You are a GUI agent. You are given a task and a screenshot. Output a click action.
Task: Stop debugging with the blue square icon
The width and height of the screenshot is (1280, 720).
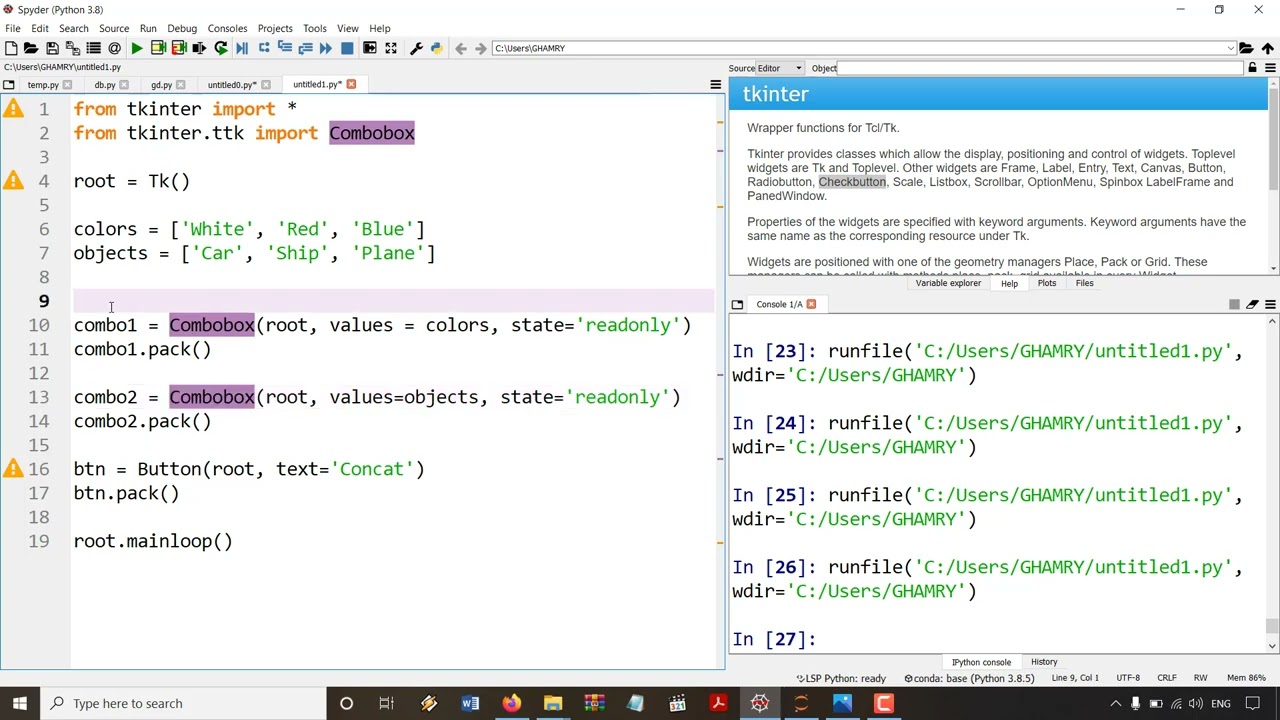click(347, 48)
